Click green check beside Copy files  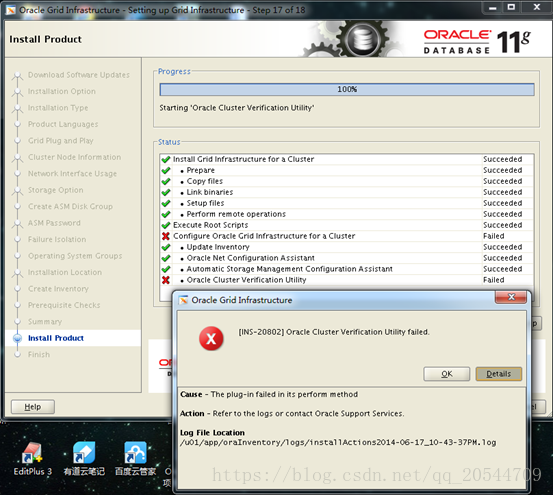166,181
